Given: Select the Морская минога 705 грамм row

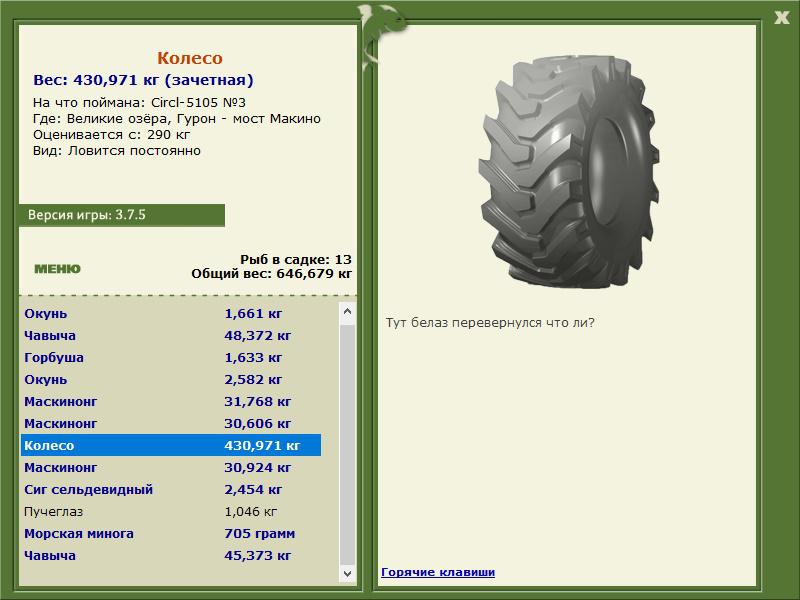Looking at the screenshot, I should coord(171,533).
